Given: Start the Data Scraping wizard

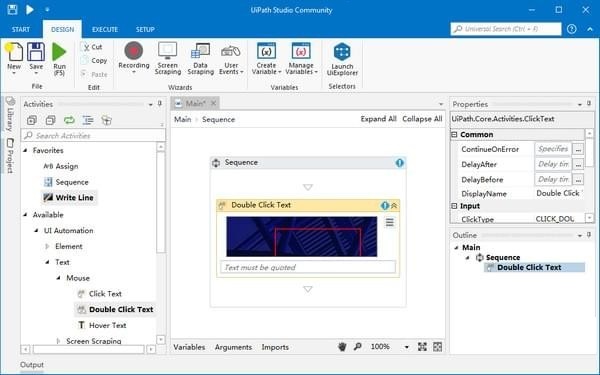Looking at the screenshot, I should point(201,58).
